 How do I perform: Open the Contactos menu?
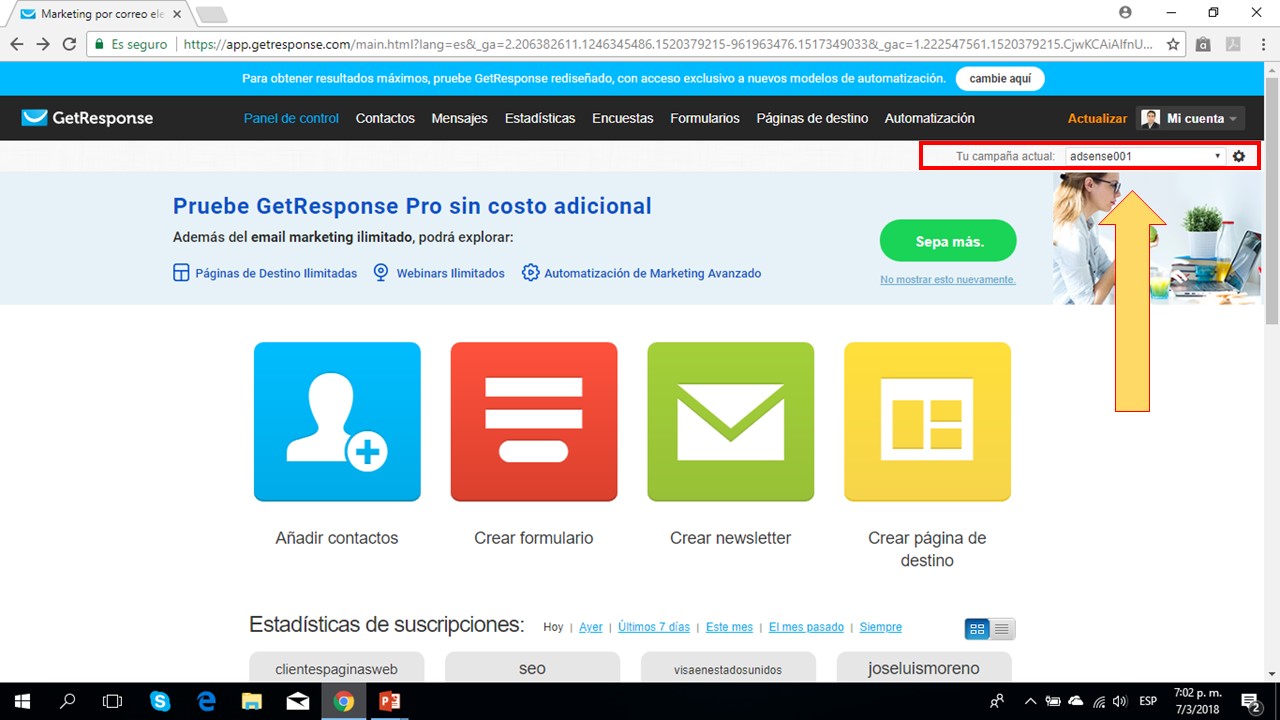pos(385,118)
